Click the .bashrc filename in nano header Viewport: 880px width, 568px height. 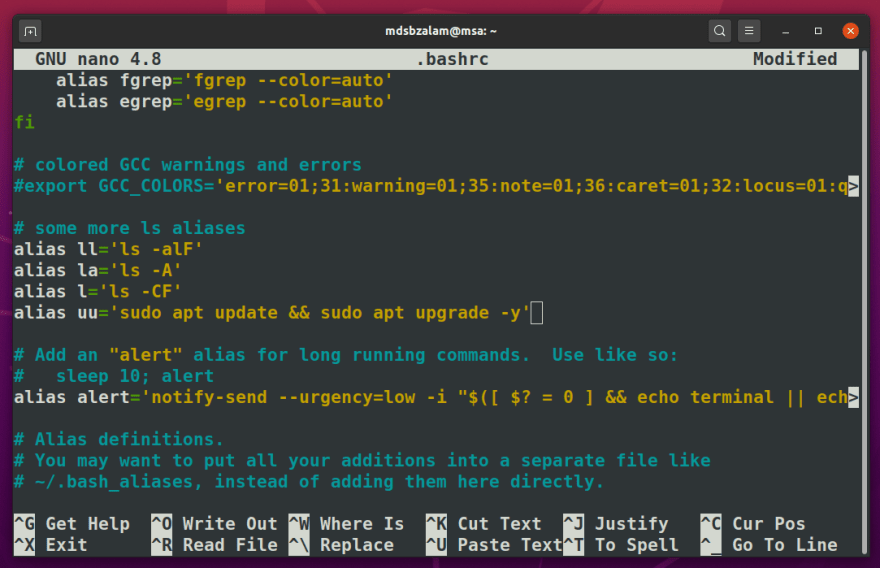coord(452,59)
